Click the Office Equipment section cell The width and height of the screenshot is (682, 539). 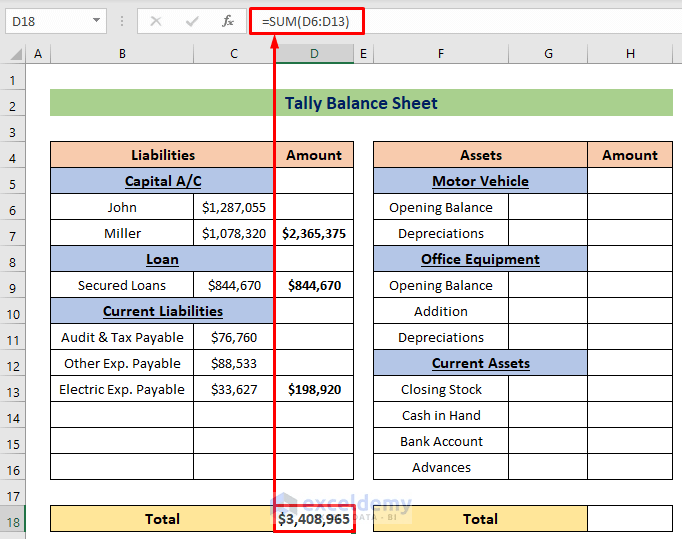[481, 259]
